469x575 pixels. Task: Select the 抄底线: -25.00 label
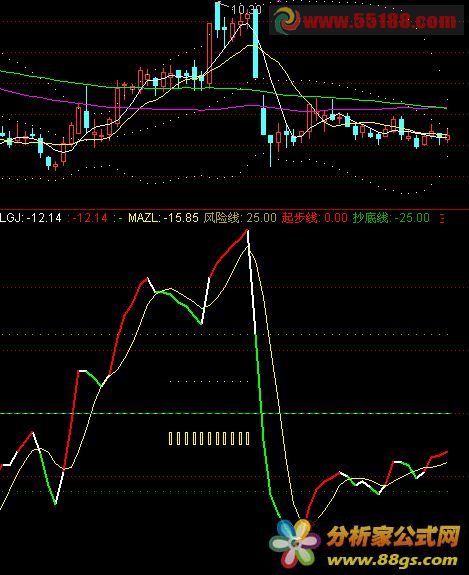click(x=391, y=218)
